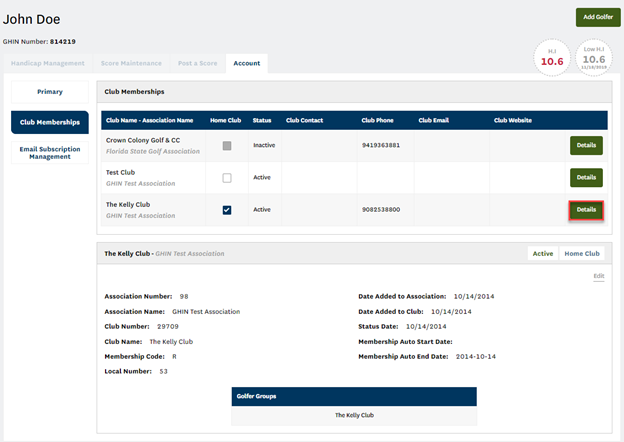Click The Kelly Club golfer group row

354,415
